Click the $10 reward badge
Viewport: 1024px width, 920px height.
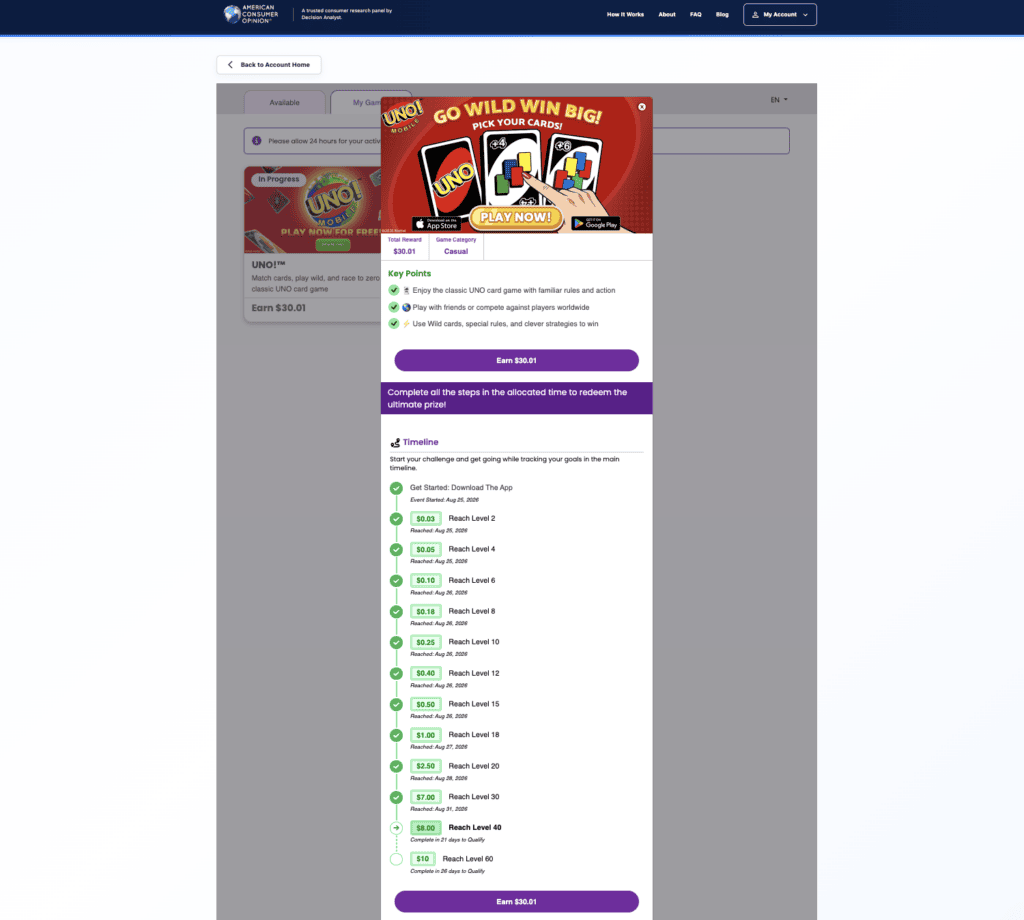[423, 859]
